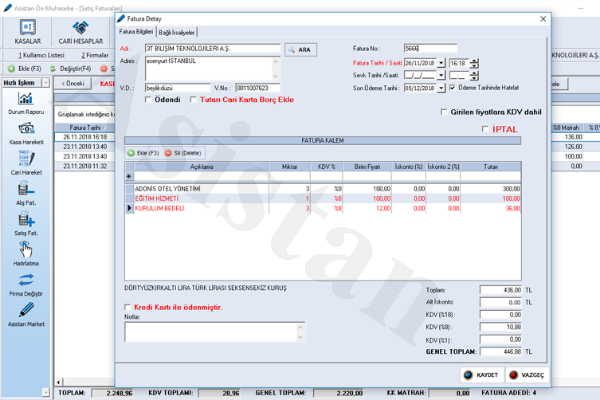600x400 pixels.
Task: Delete invoice item with Sil (Delete)
Action: (x=183, y=153)
